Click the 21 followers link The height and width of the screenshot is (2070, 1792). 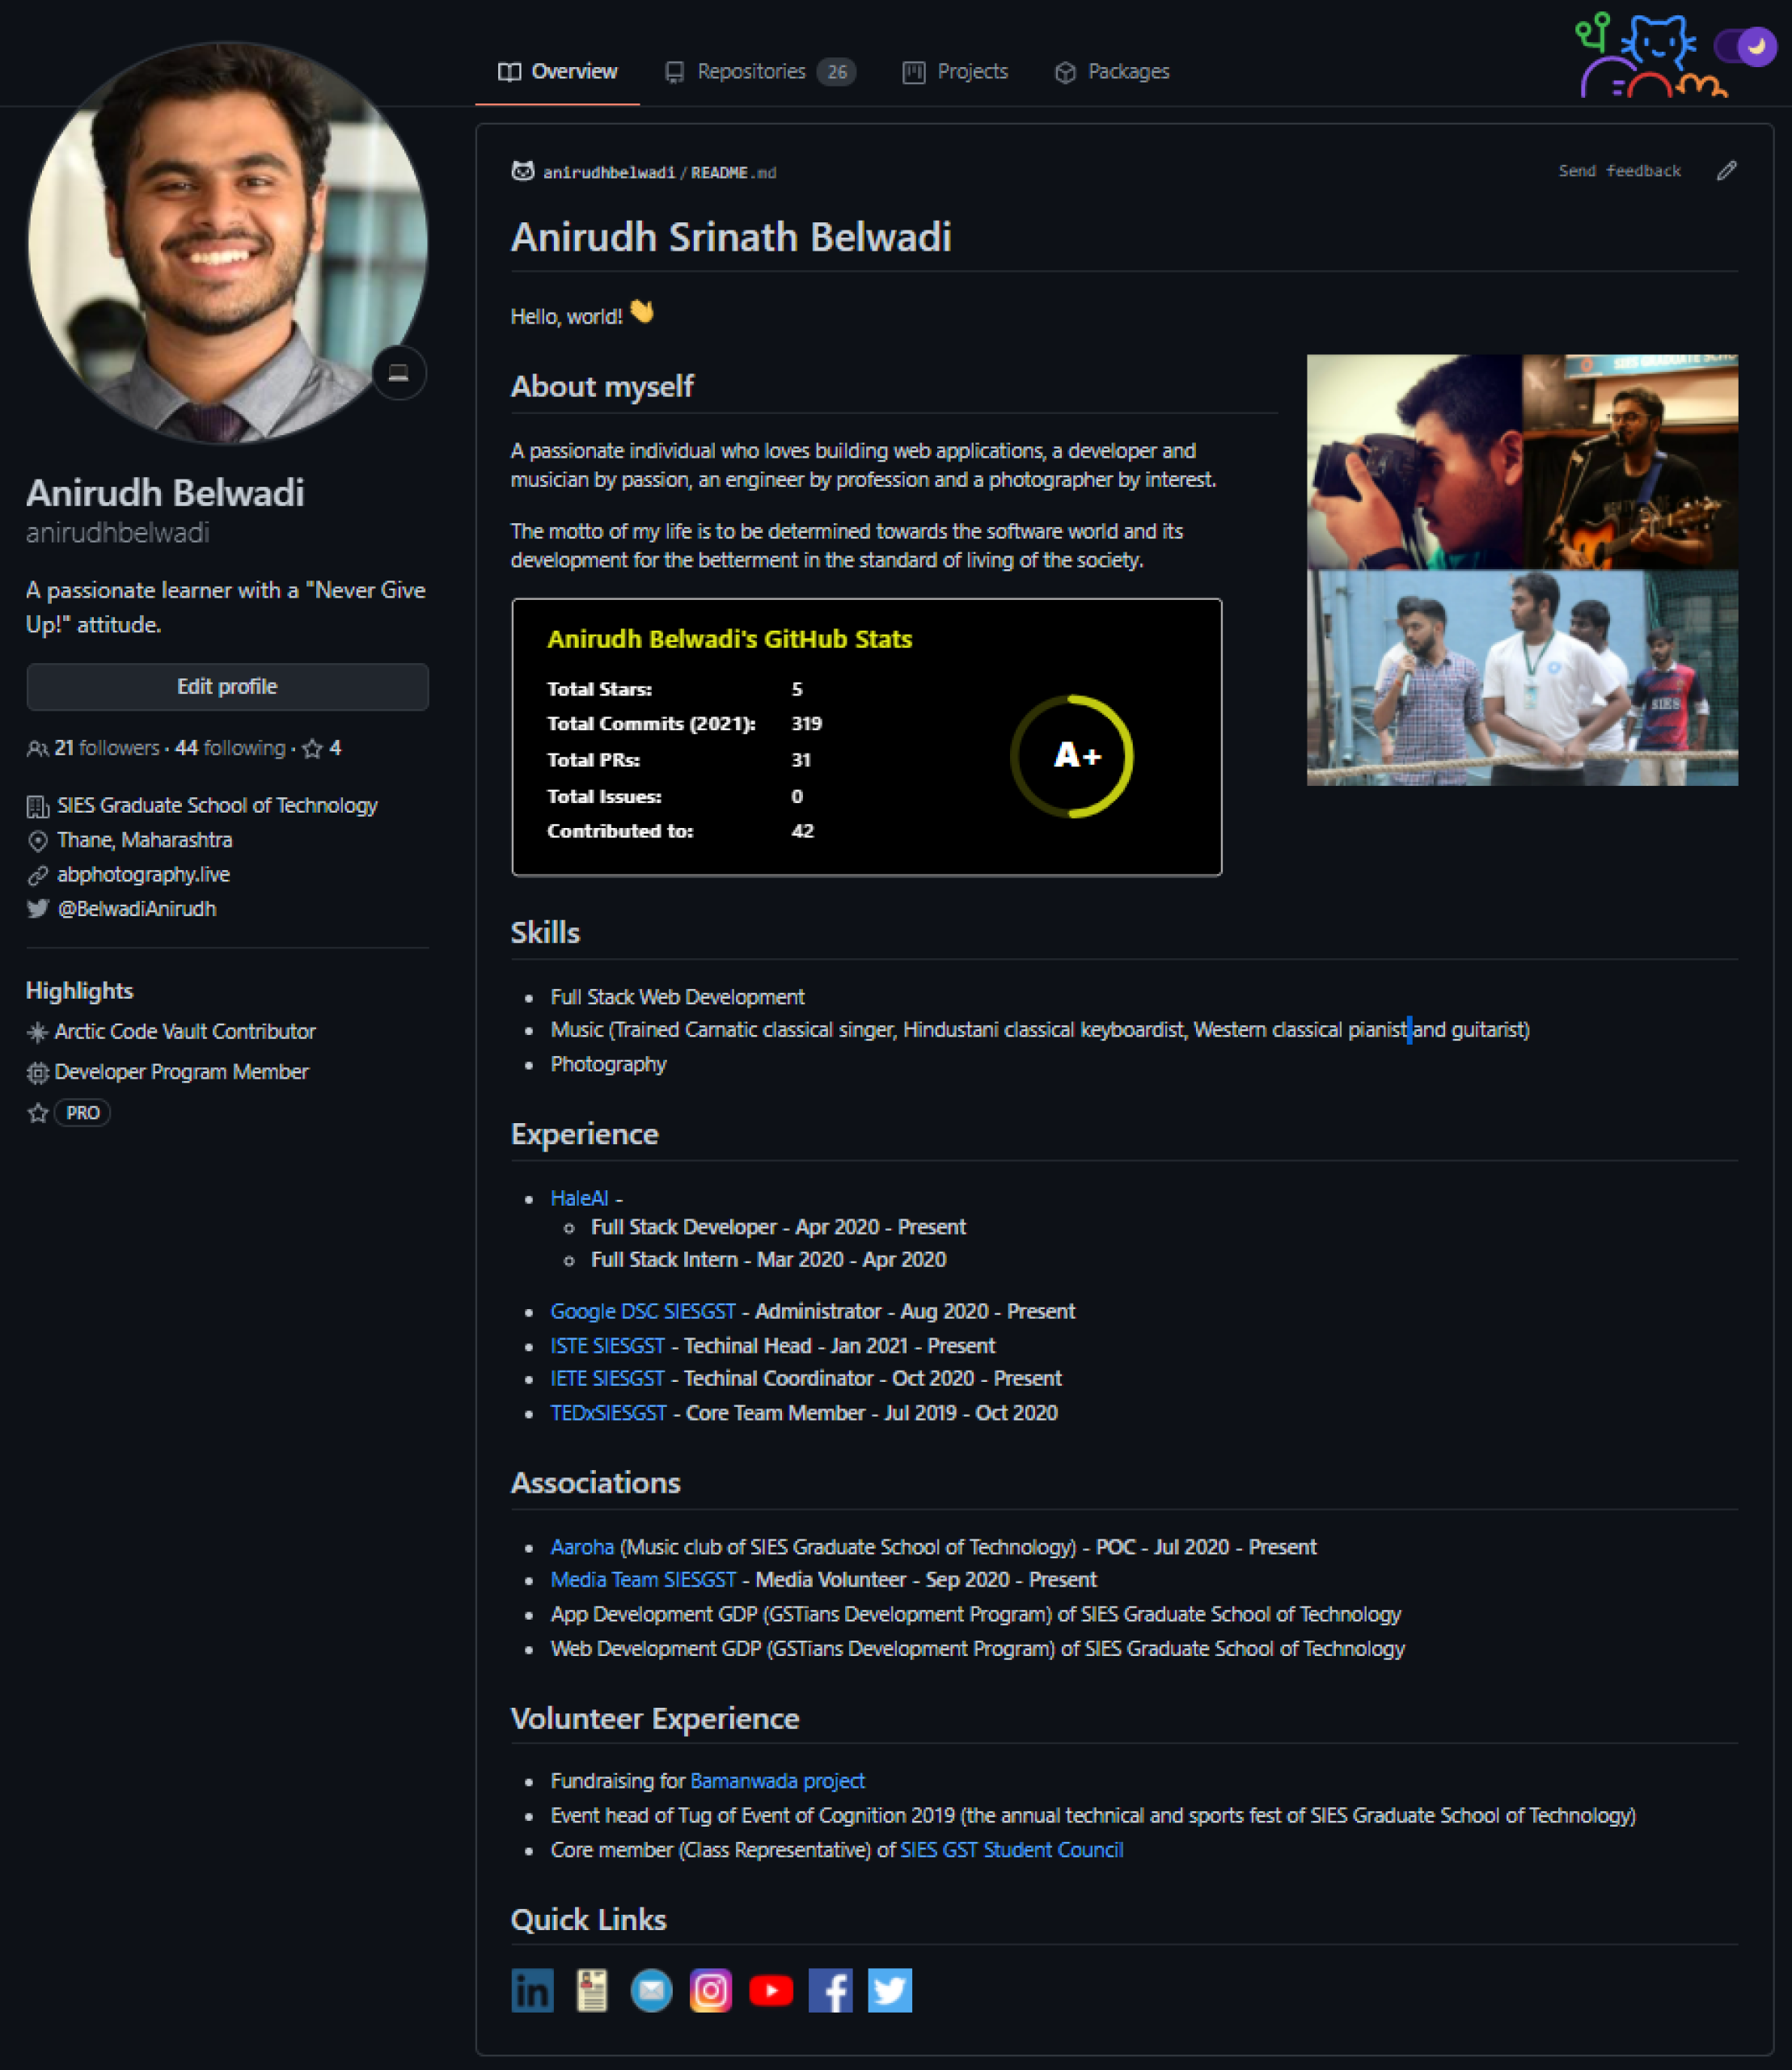click(x=105, y=748)
